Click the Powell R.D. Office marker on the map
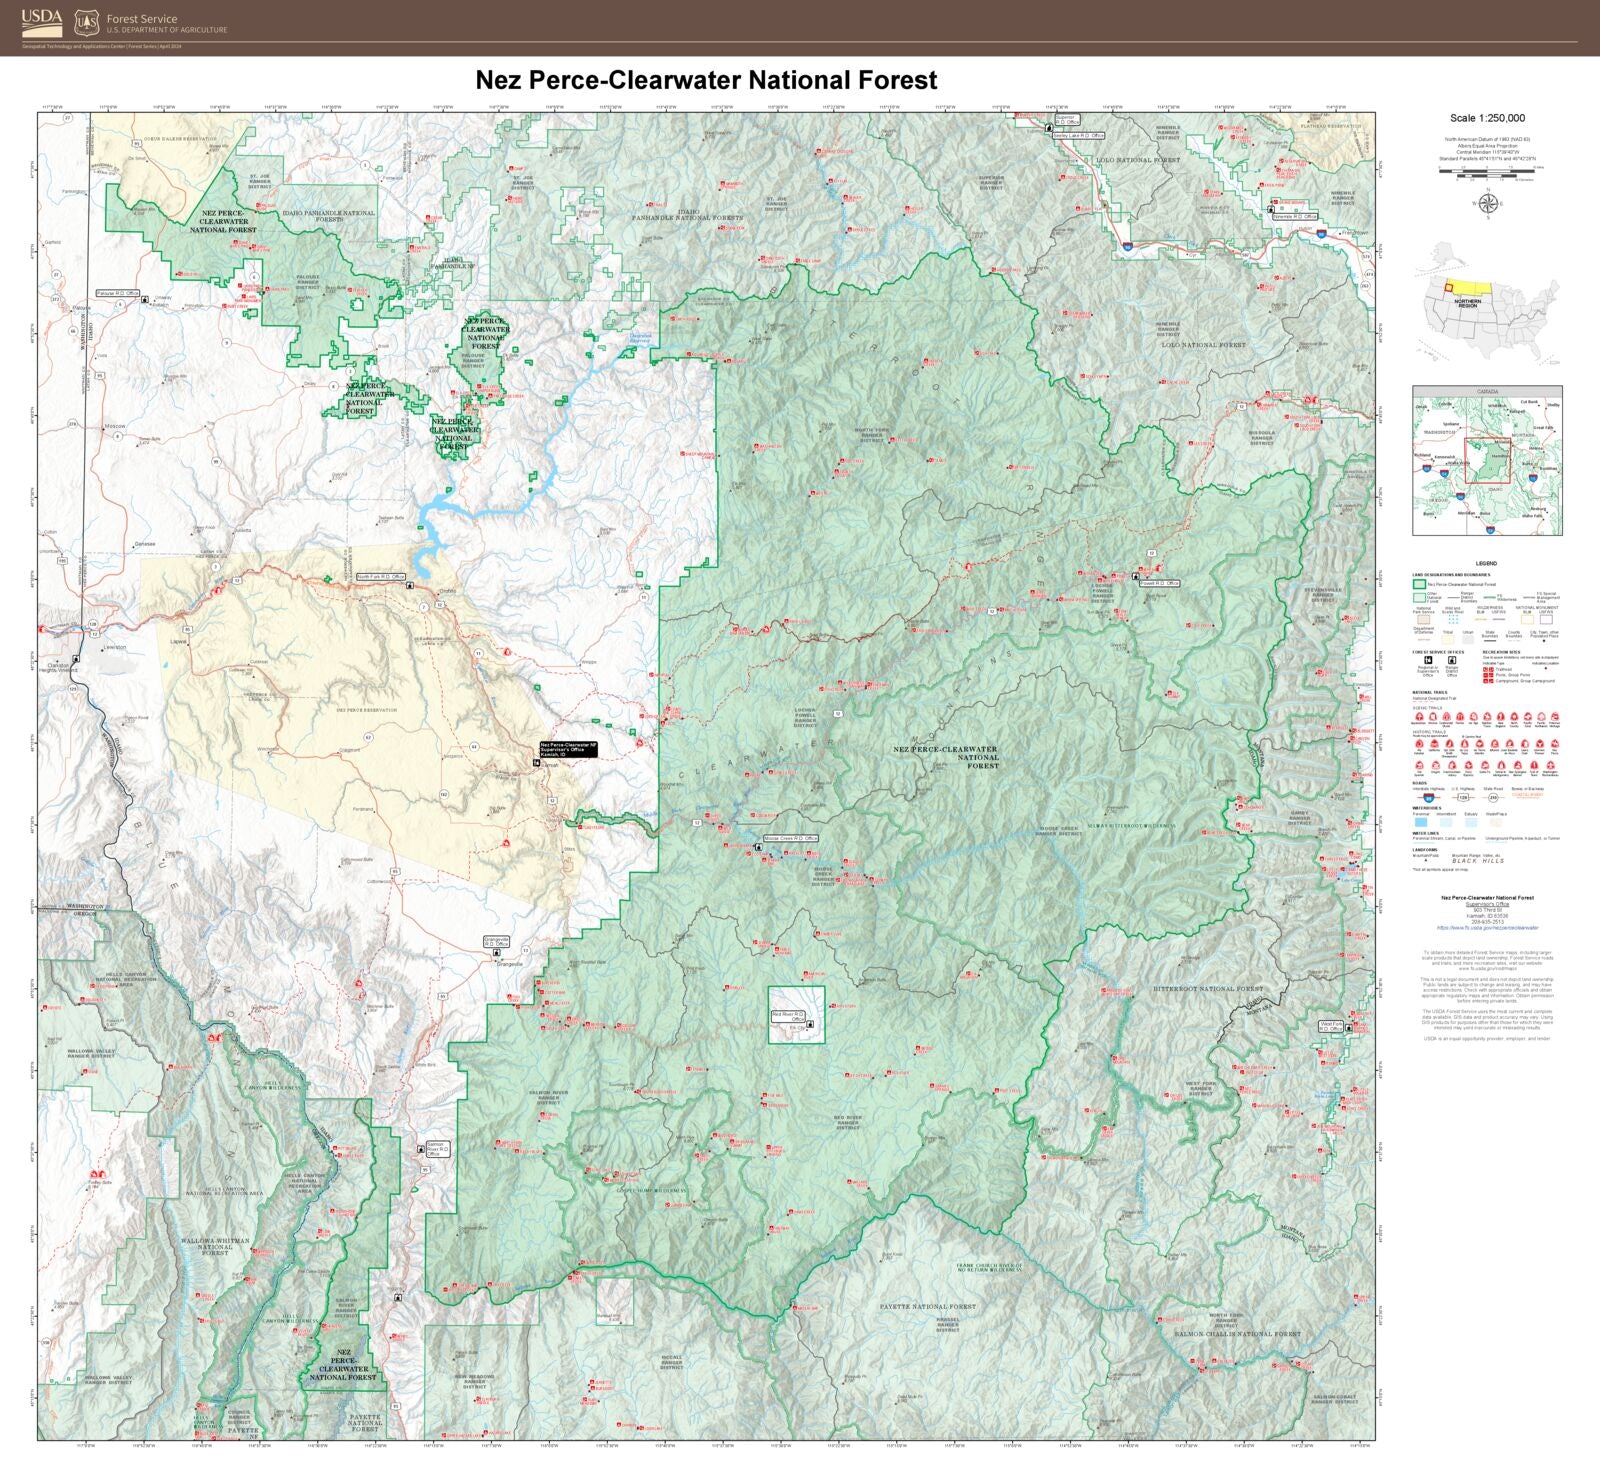The image size is (1600, 1478). pos(1136,576)
